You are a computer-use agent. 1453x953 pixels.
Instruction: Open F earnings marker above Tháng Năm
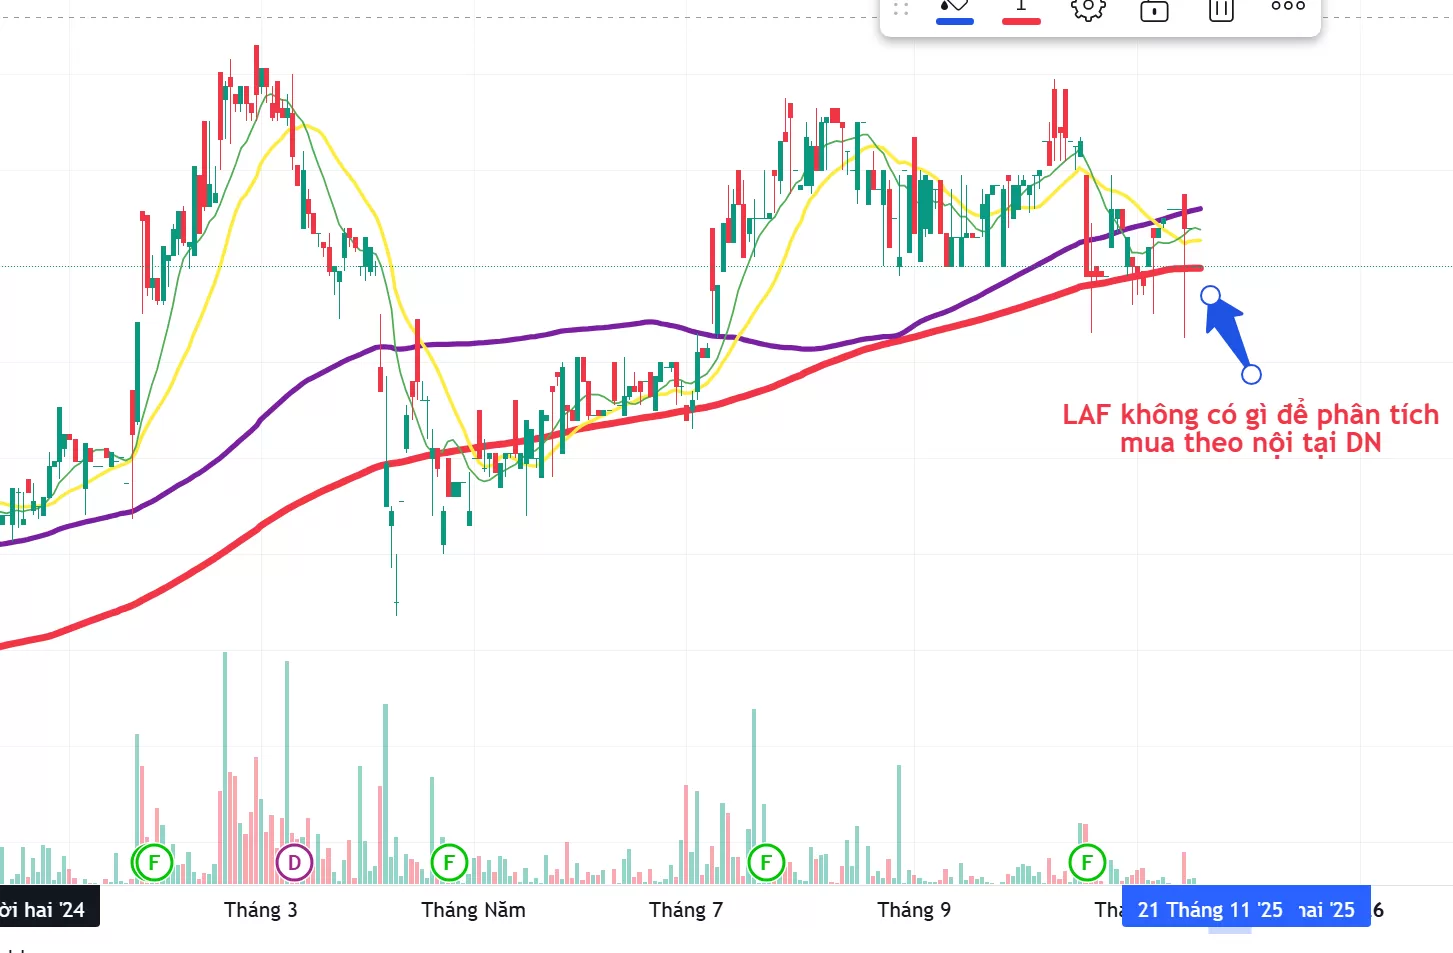(x=449, y=862)
